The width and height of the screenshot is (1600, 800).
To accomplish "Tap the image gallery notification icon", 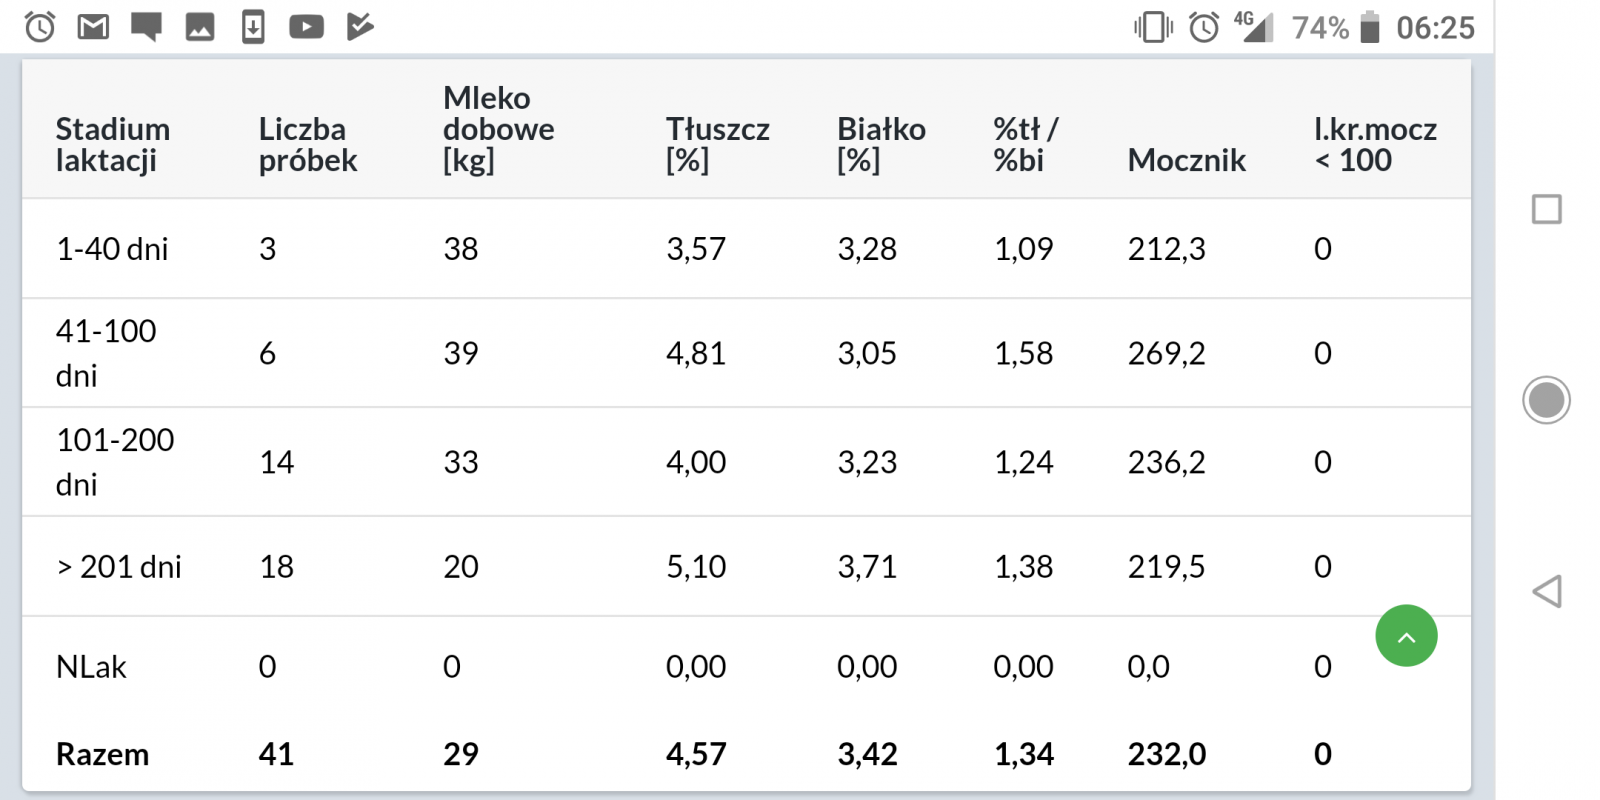I will (x=200, y=27).
